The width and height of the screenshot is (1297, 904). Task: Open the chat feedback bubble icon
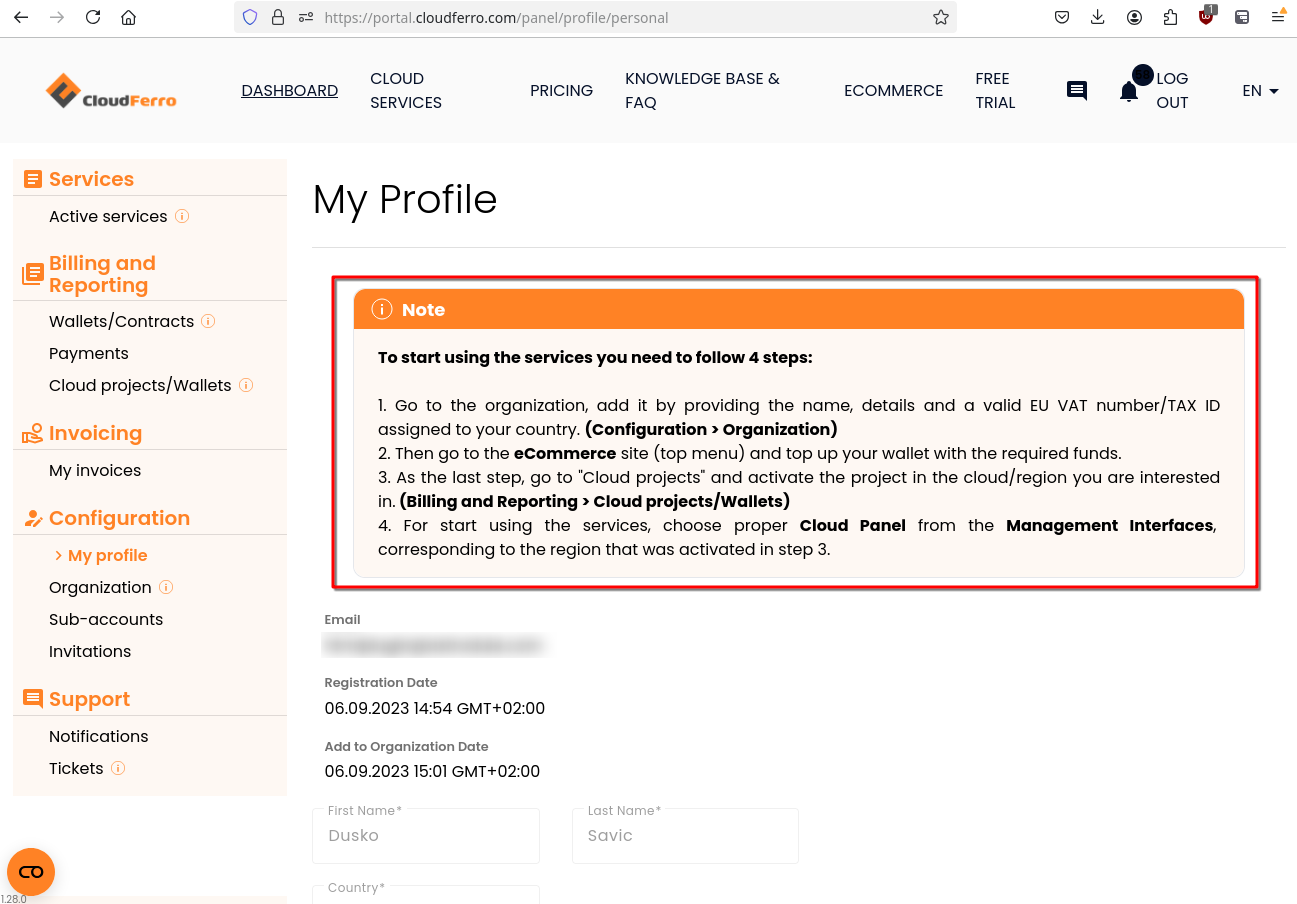(1076, 90)
